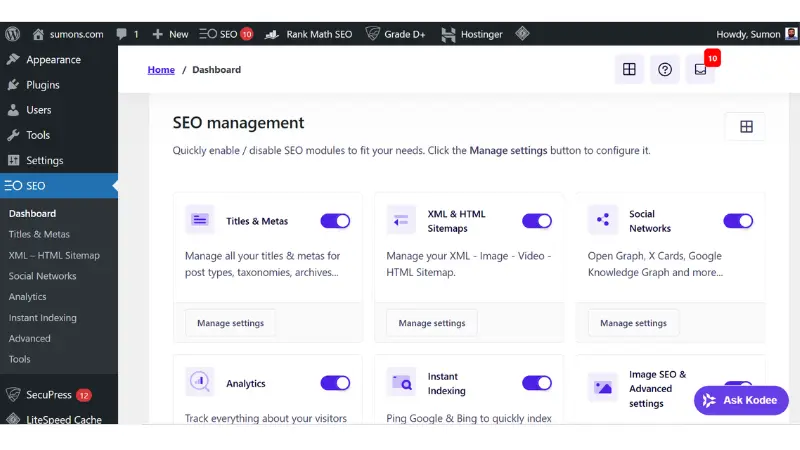Image resolution: width=800 pixels, height=450 pixels.
Task: Toggle the Instant Indexing switch
Action: coord(537,383)
